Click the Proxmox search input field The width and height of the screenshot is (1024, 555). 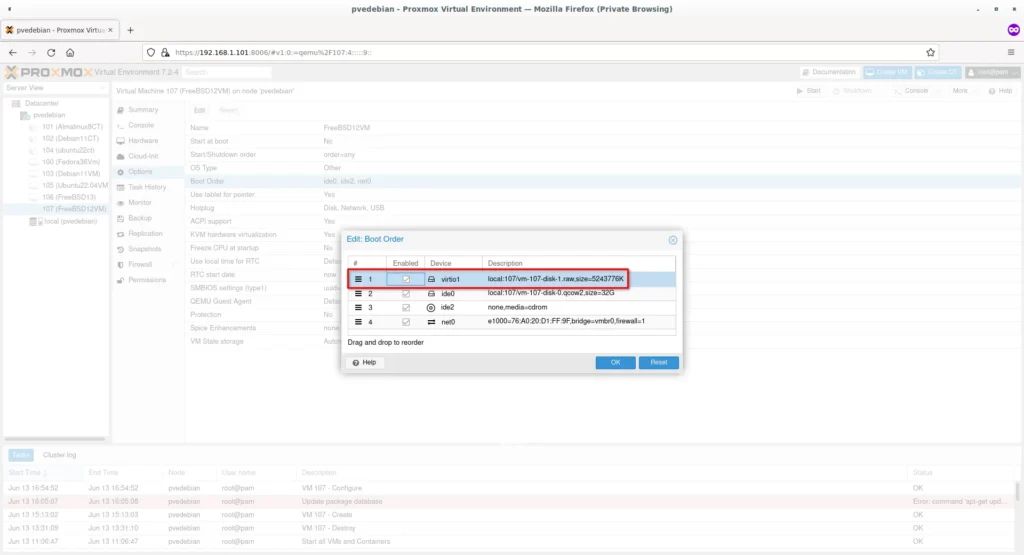(x=213, y=72)
